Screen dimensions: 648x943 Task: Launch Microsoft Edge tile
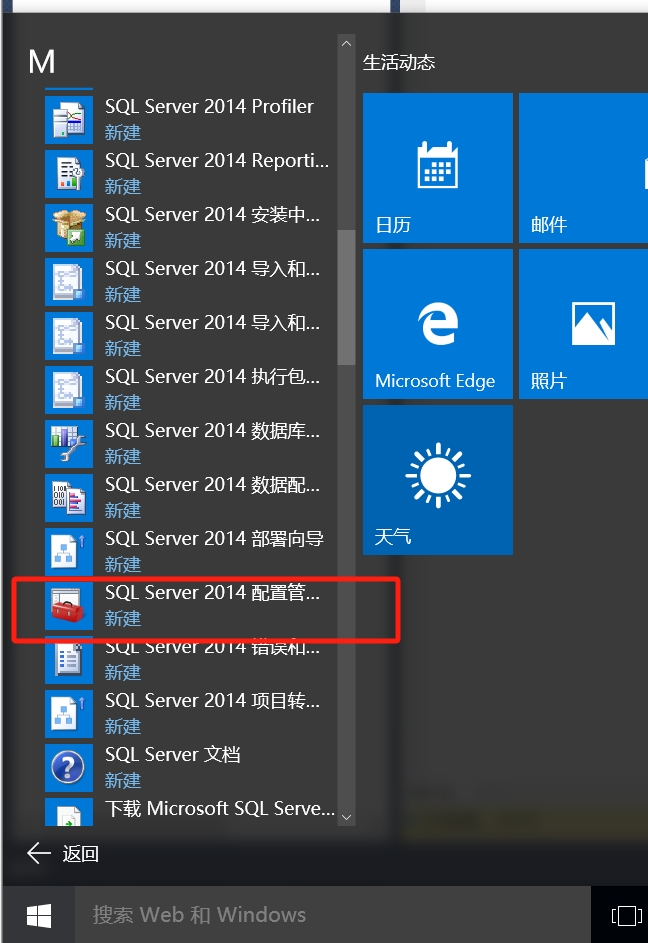click(437, 324)
